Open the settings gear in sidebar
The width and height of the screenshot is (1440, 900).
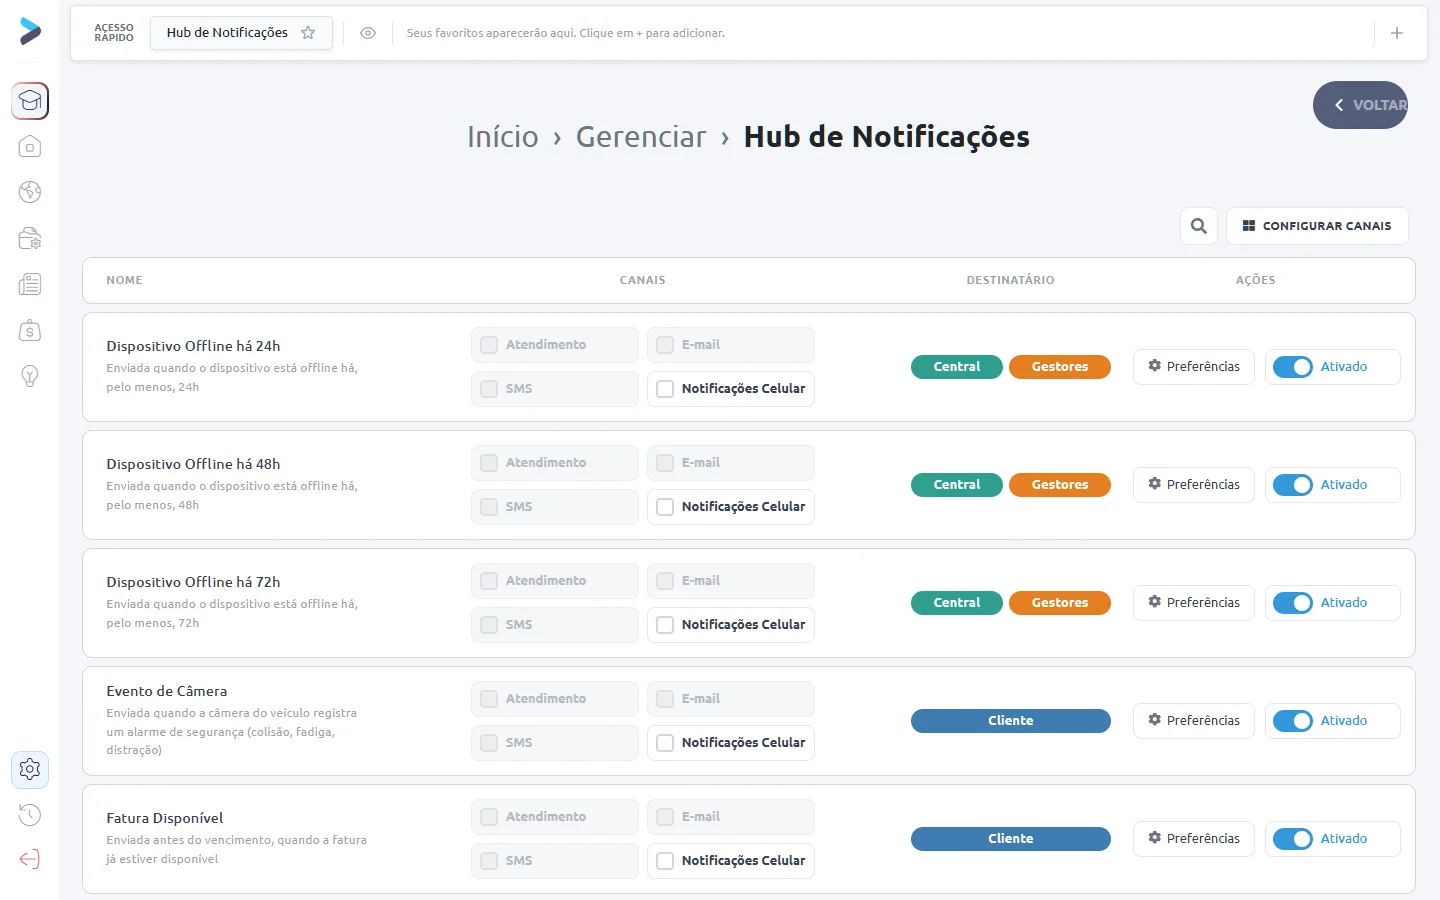30,769
